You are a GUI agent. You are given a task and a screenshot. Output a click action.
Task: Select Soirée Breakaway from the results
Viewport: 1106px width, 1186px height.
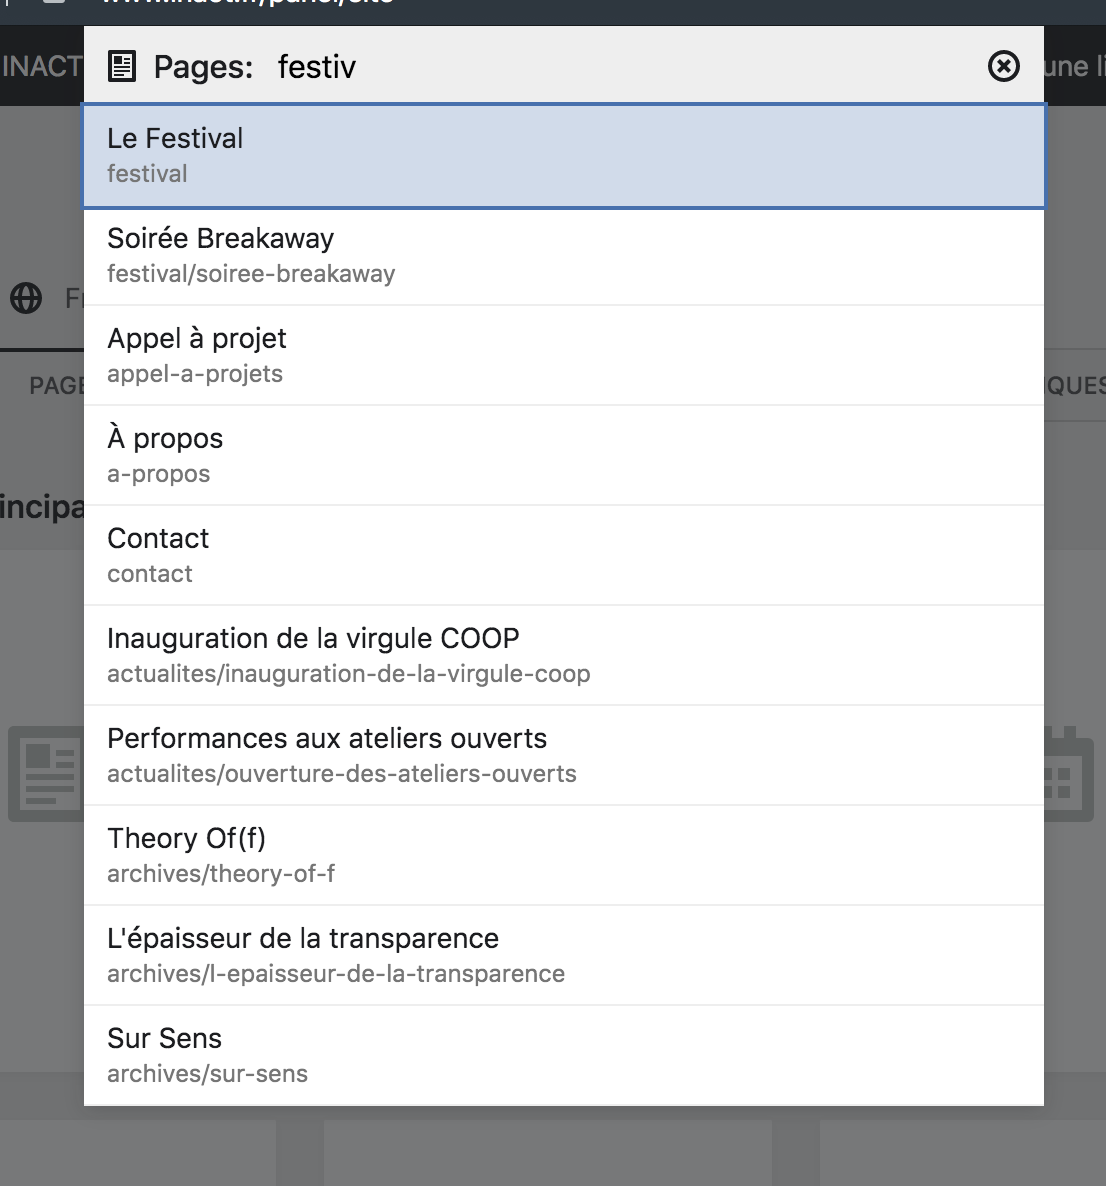click(x=565, y=254)
